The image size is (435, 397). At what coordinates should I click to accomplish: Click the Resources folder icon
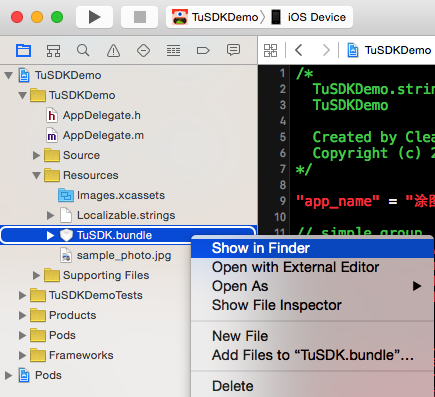click(x=52, y=175)
